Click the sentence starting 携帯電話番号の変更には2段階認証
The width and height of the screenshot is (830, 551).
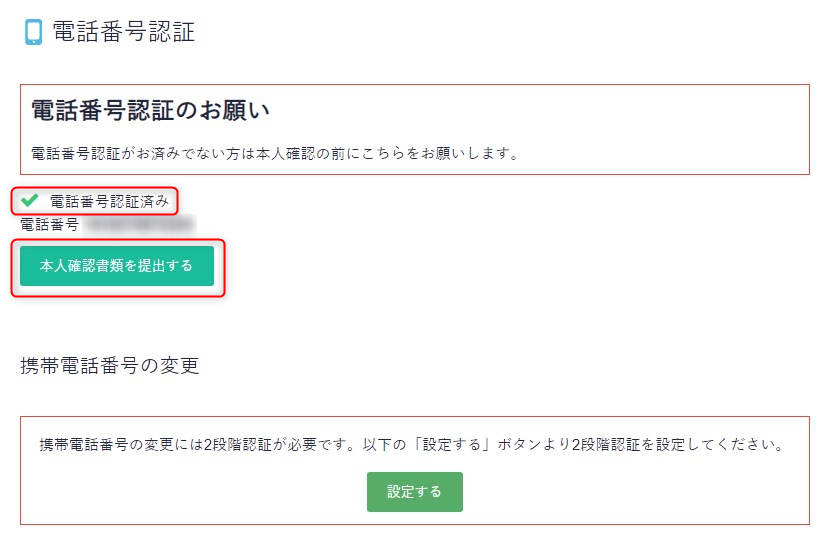[412, 444]
